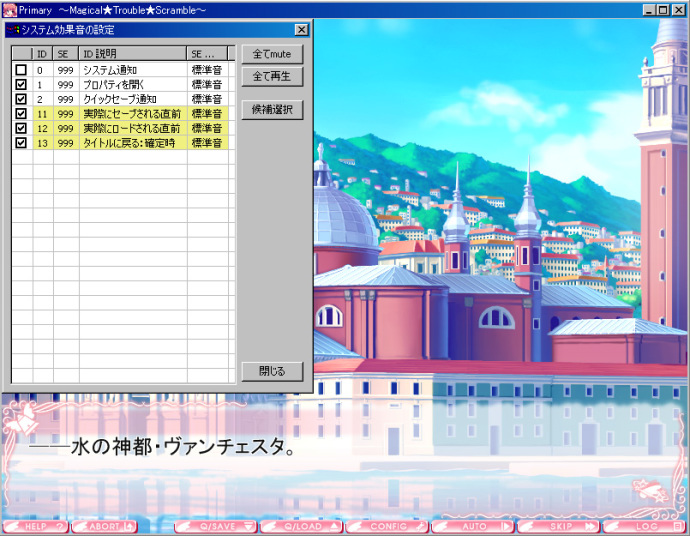Uncheck the 実際にセーブされる直前 row checkbox
The height and width of the screenshot is (536, 690).
(21, 114)
